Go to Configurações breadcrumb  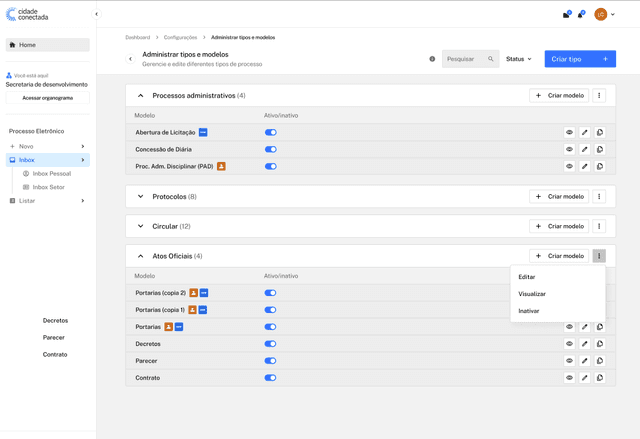180,37
